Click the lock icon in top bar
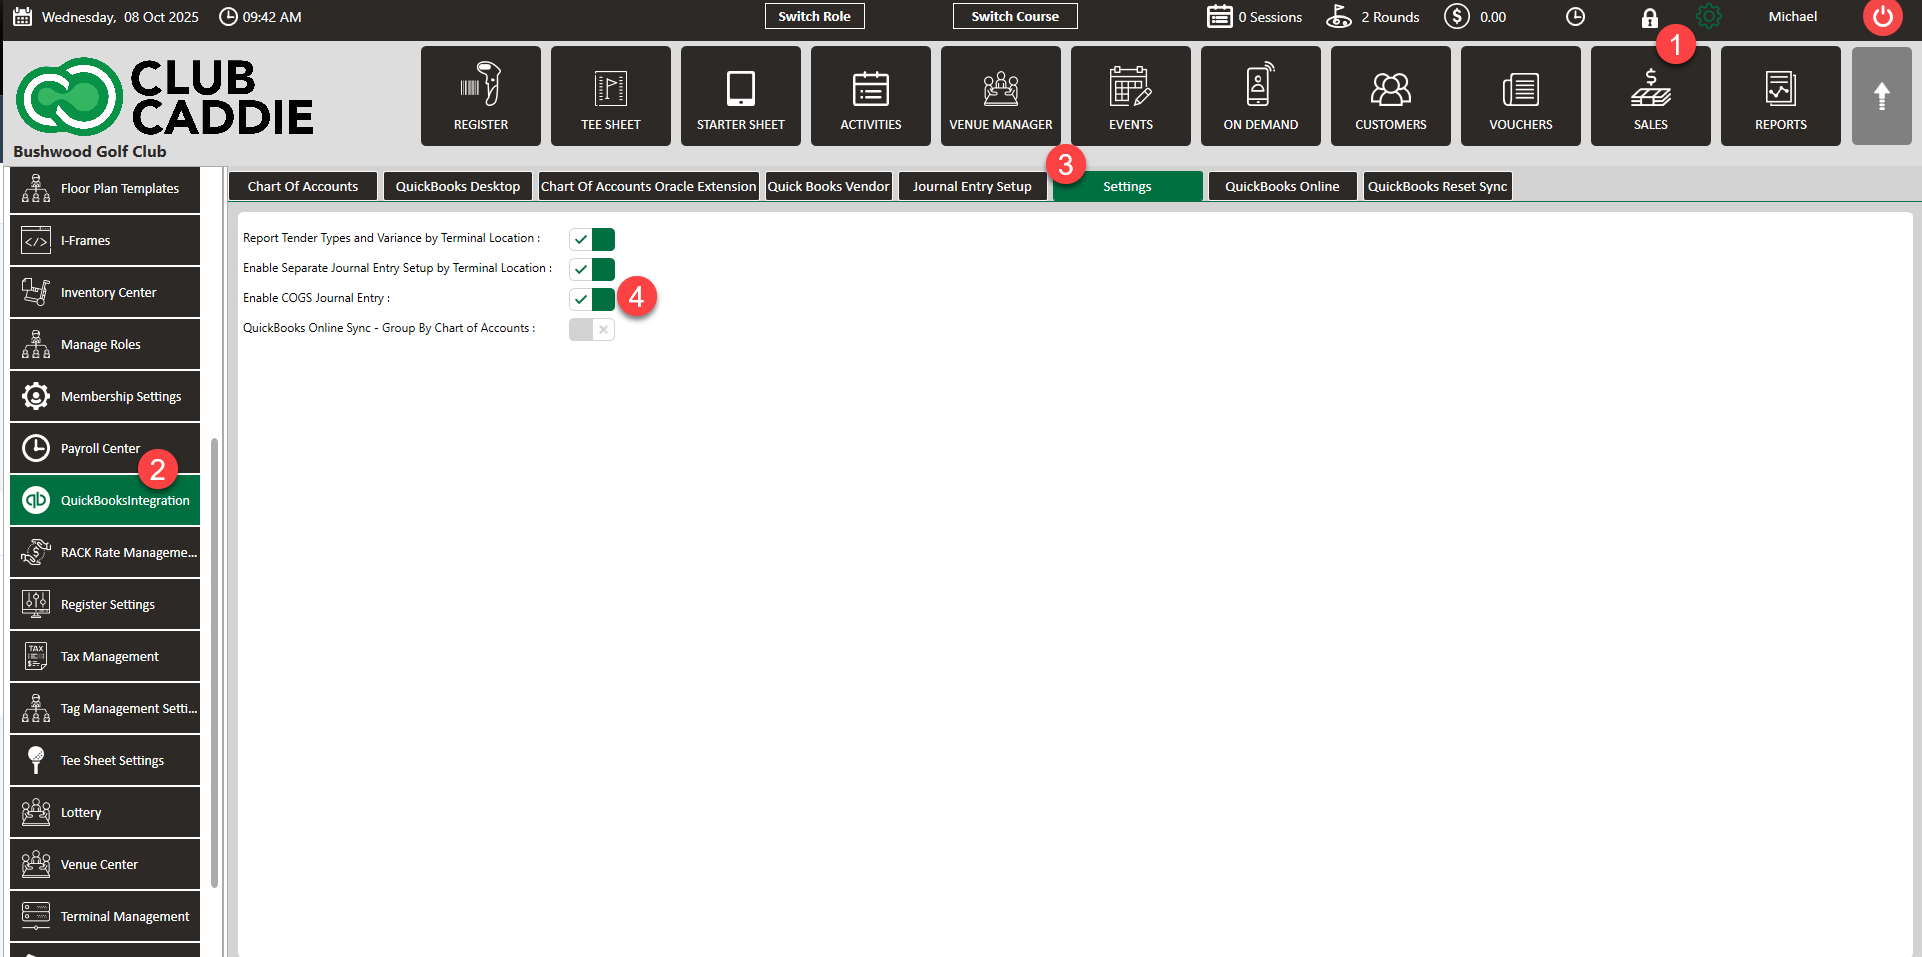The width and height of the screenshot is (1922, 957). tap(1649, 17)
